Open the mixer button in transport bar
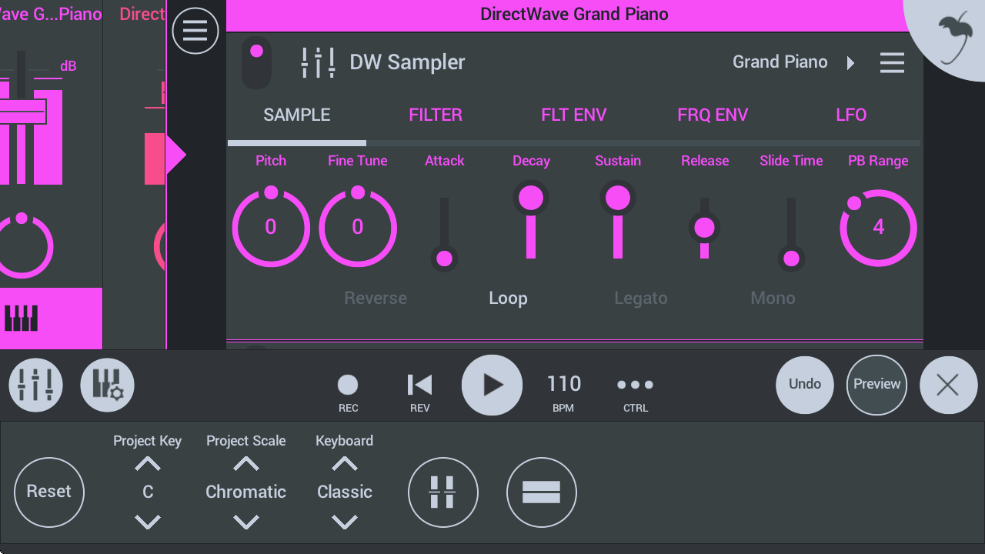 coord(36,385)
